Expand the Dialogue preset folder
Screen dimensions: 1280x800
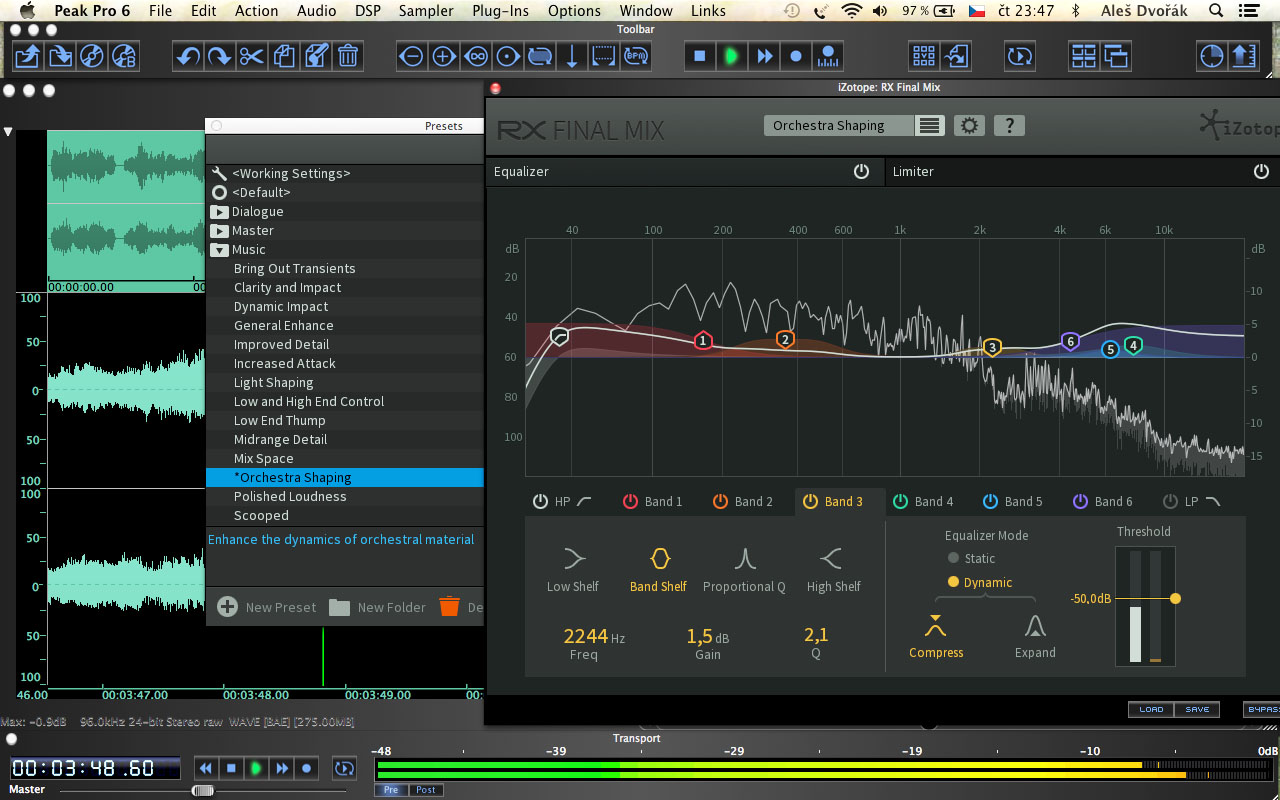(219, 212)
